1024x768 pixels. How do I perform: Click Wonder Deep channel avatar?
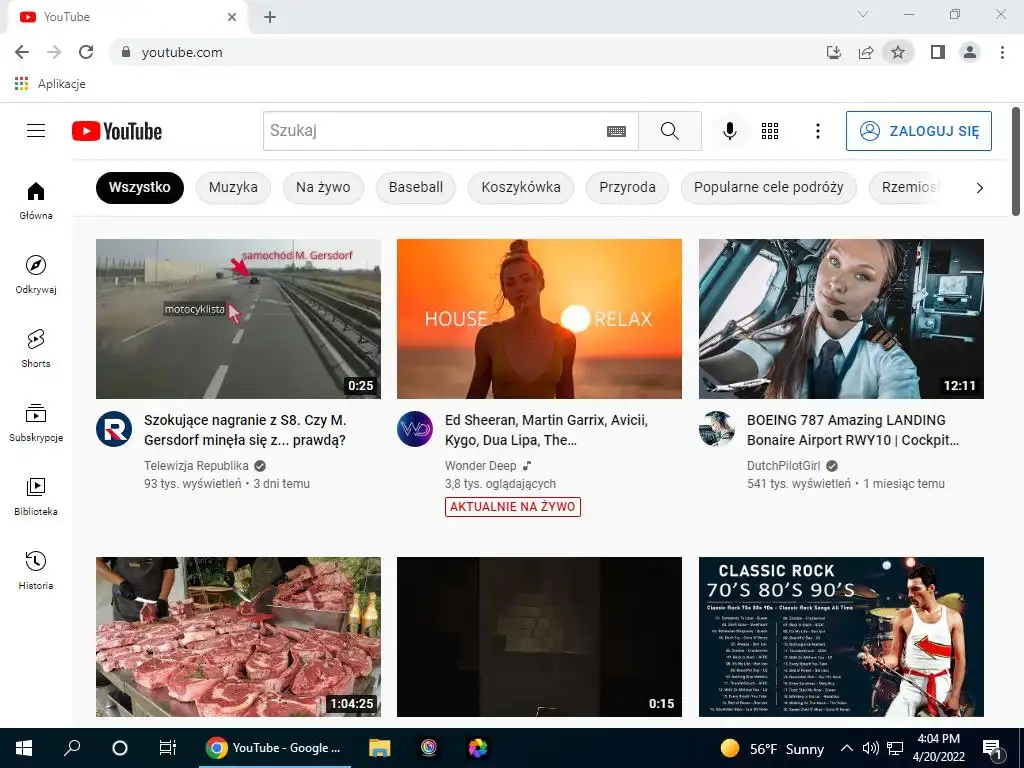point(415,429)
